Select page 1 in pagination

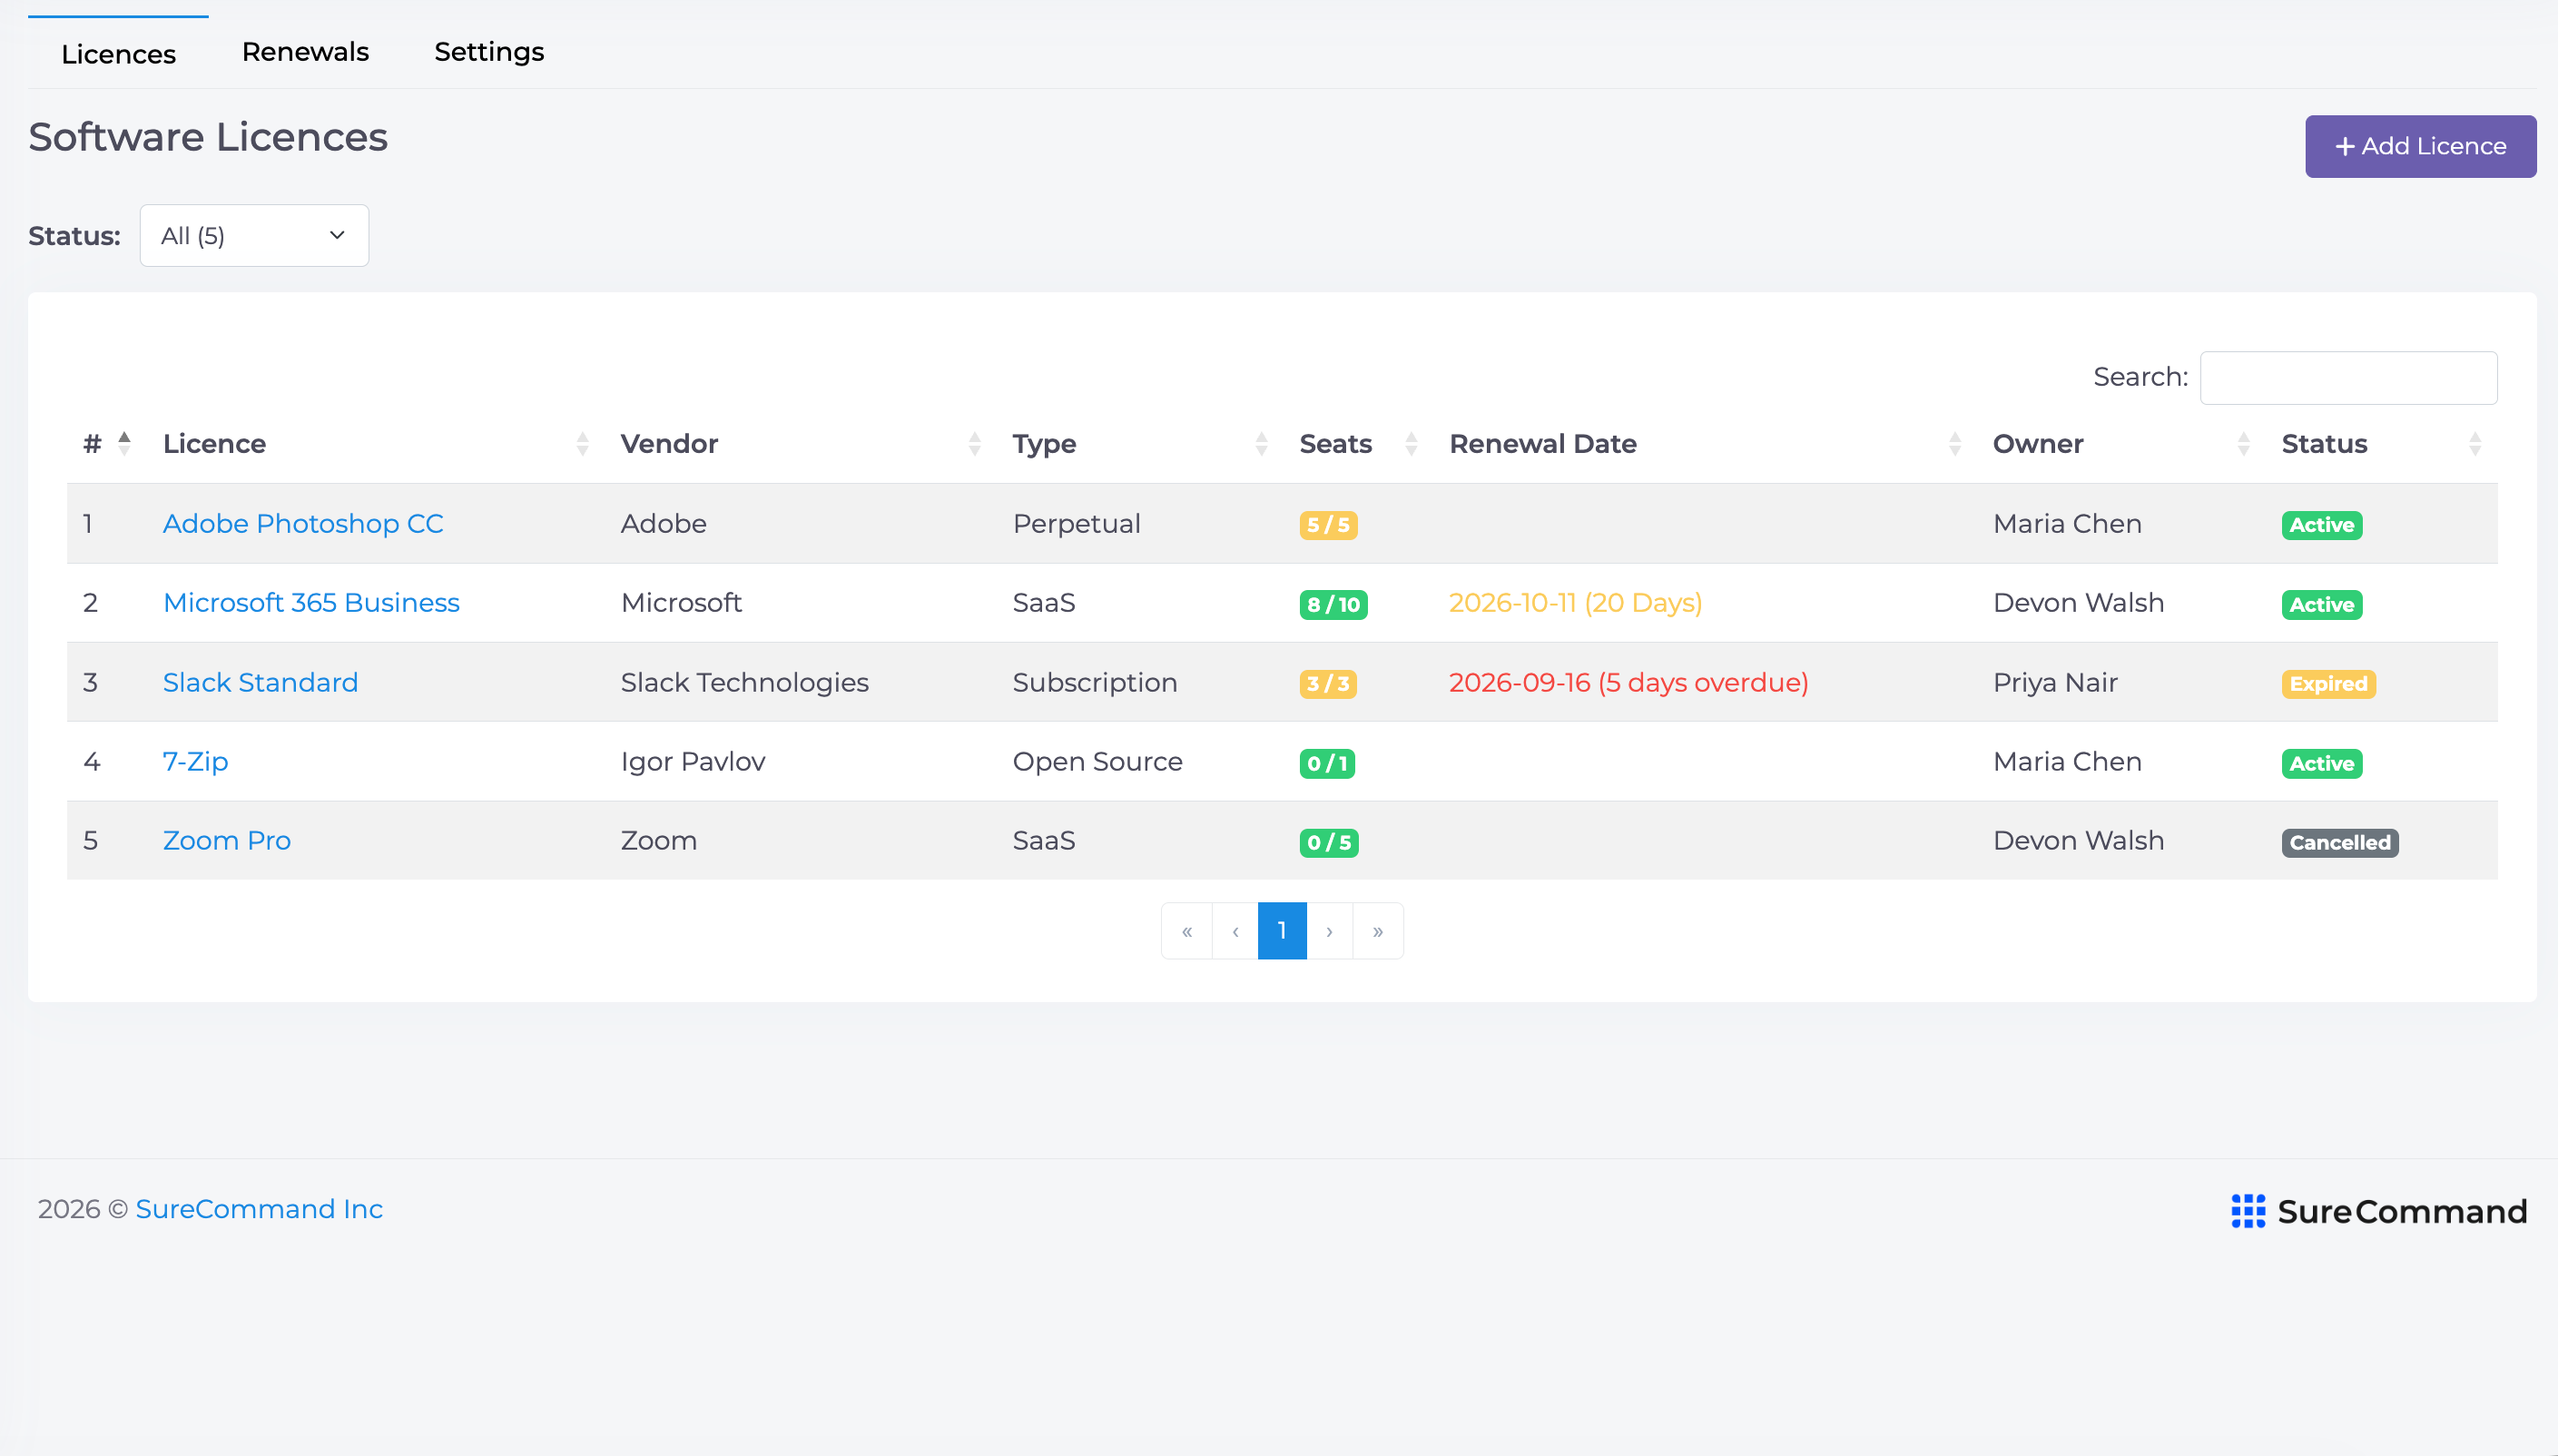pyautogui.click(x=1282, y=932)
